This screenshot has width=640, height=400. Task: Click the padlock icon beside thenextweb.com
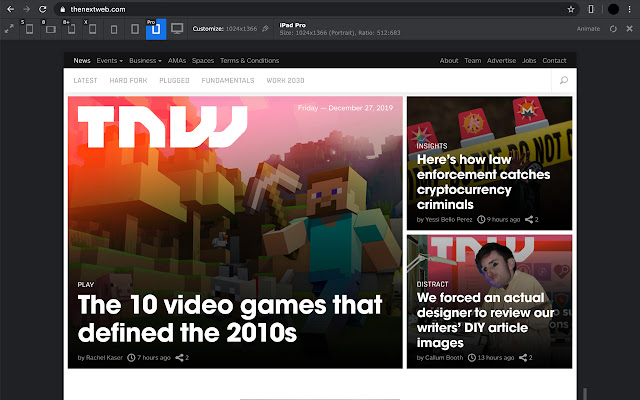click(62, 9)
